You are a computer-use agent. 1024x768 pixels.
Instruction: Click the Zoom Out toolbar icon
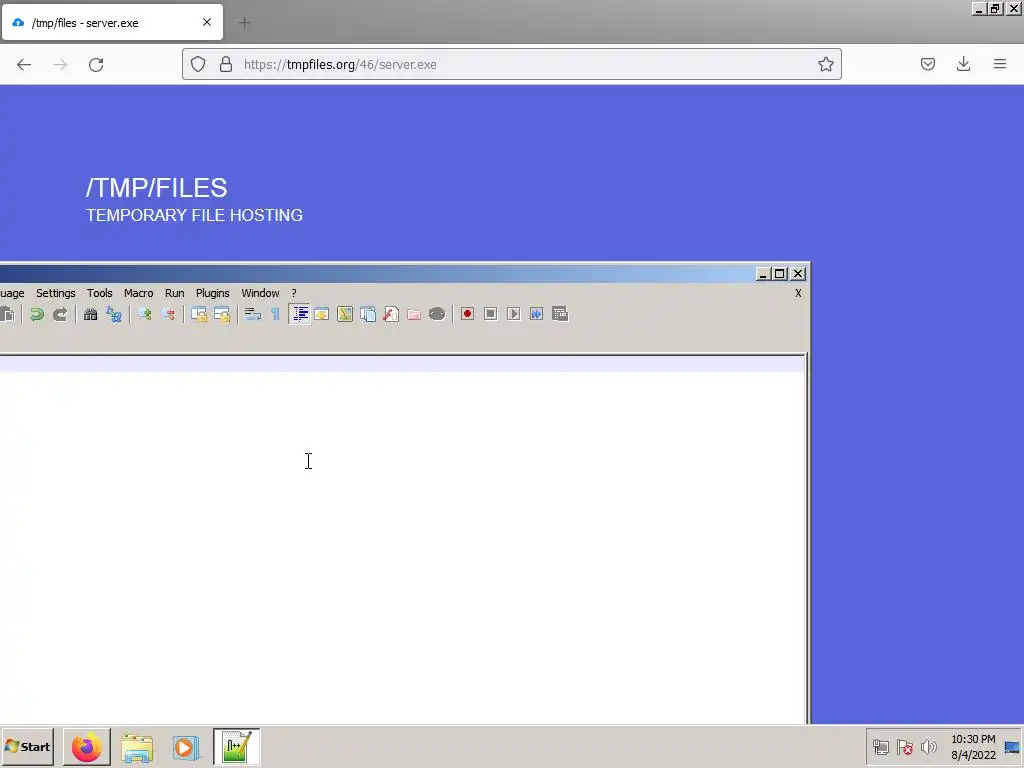click(168, 315)
